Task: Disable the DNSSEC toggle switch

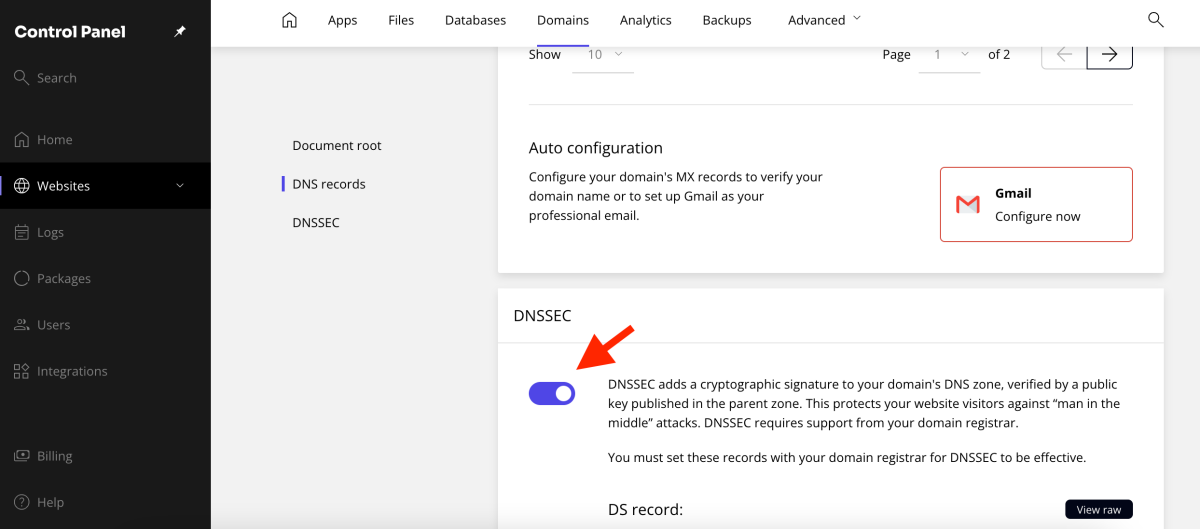Action: [552, 393]
